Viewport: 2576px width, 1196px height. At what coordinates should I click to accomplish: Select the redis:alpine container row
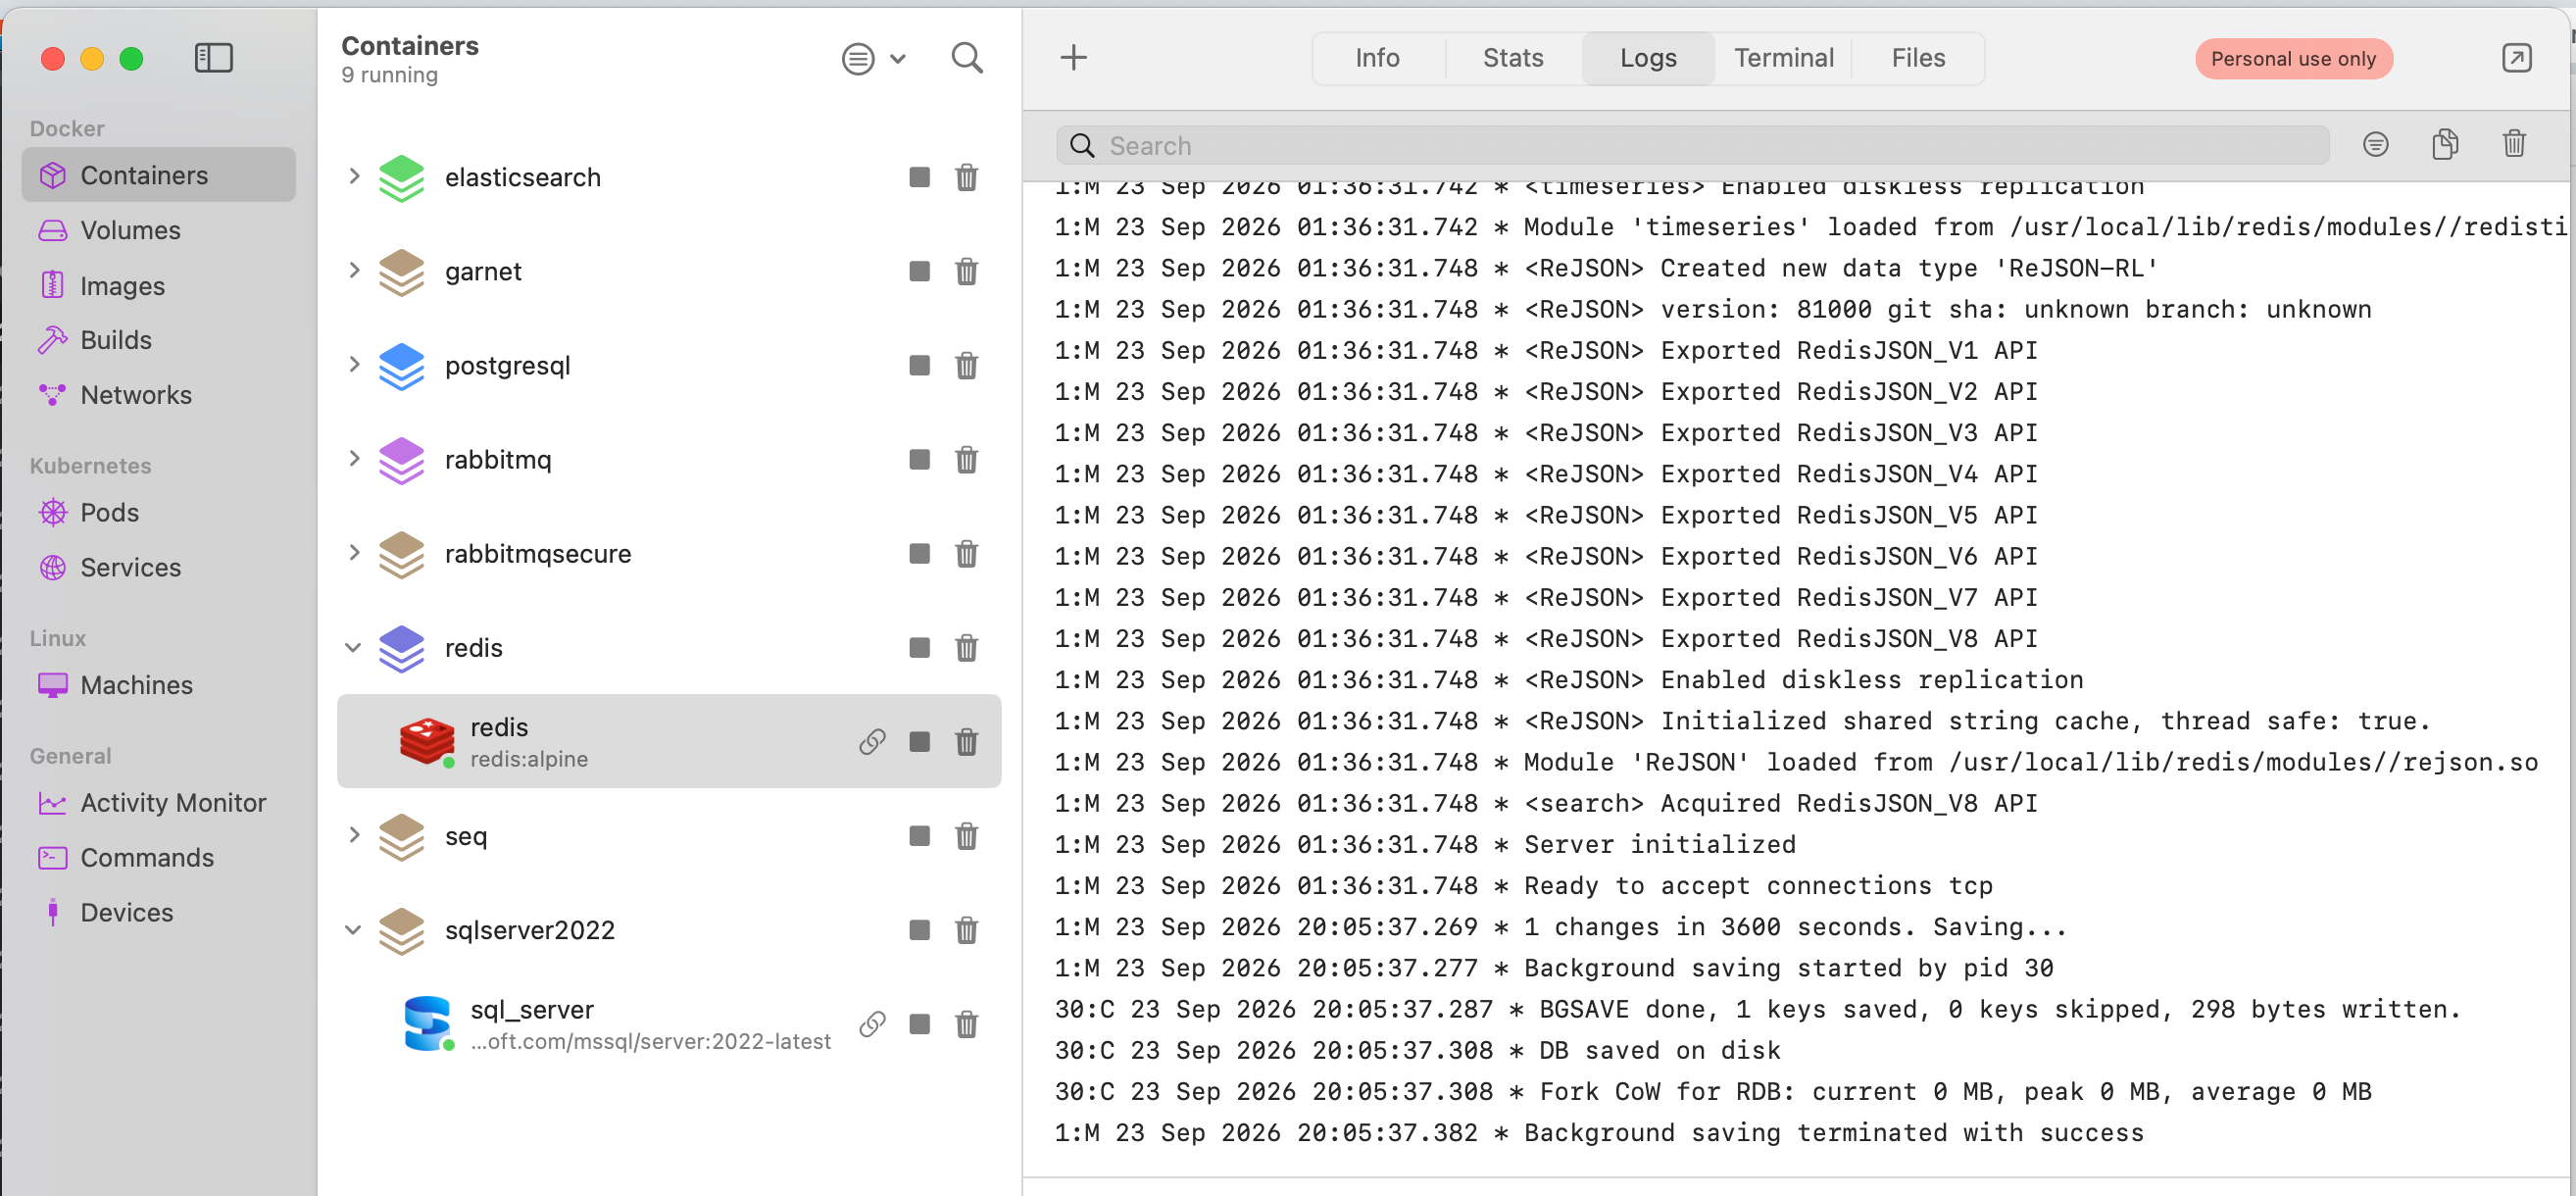point(669,741)
